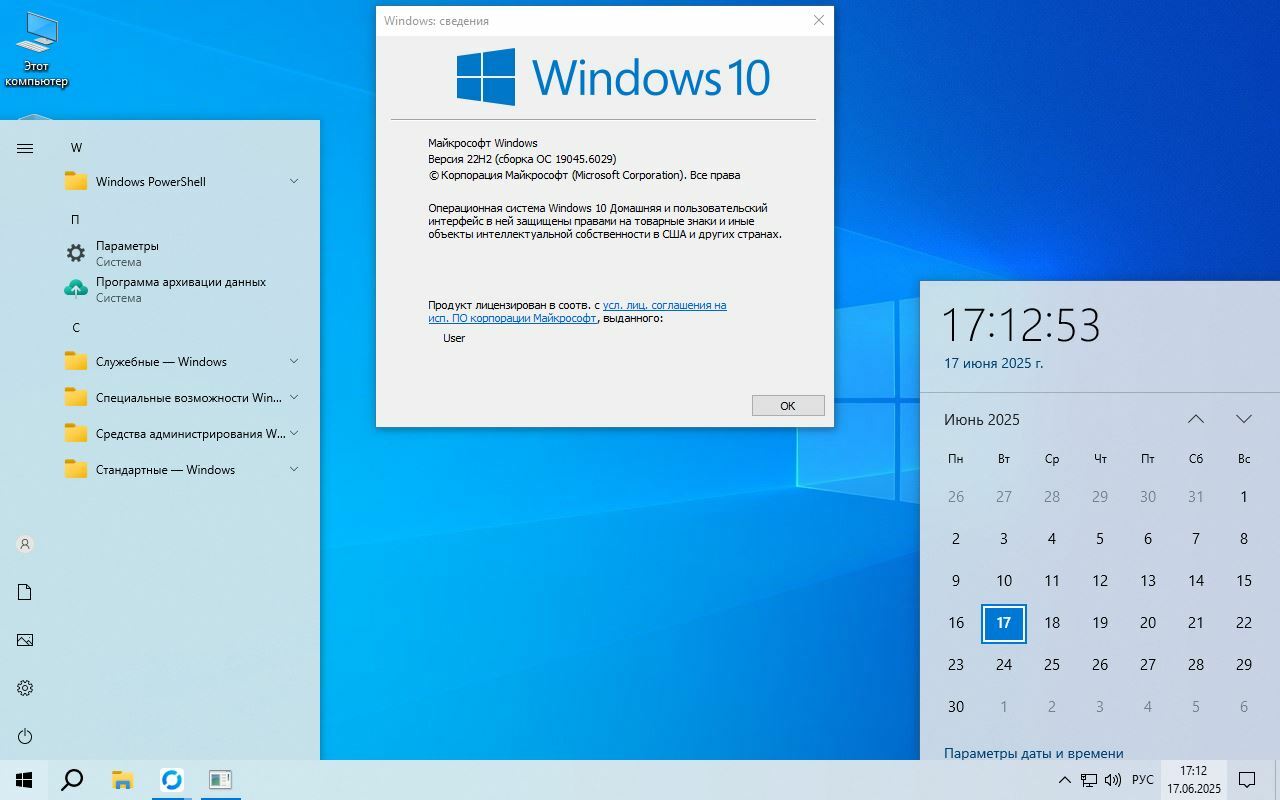Show hidden tray icons chevron
This screenshot has height=800, width=1280.
1064,780
